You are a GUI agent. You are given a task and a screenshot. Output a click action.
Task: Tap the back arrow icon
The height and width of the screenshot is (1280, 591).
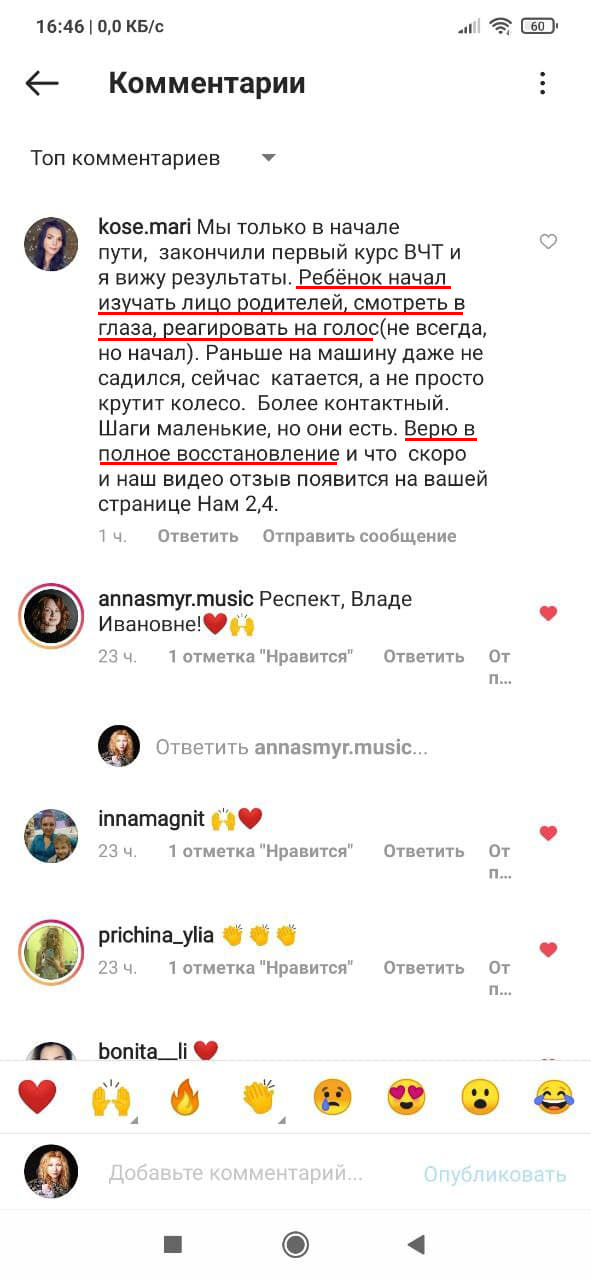42,84
